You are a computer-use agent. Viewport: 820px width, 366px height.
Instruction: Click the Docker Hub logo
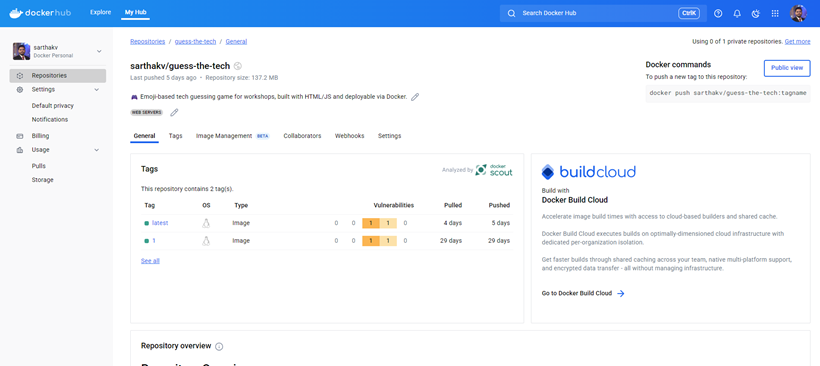(40, 13)
